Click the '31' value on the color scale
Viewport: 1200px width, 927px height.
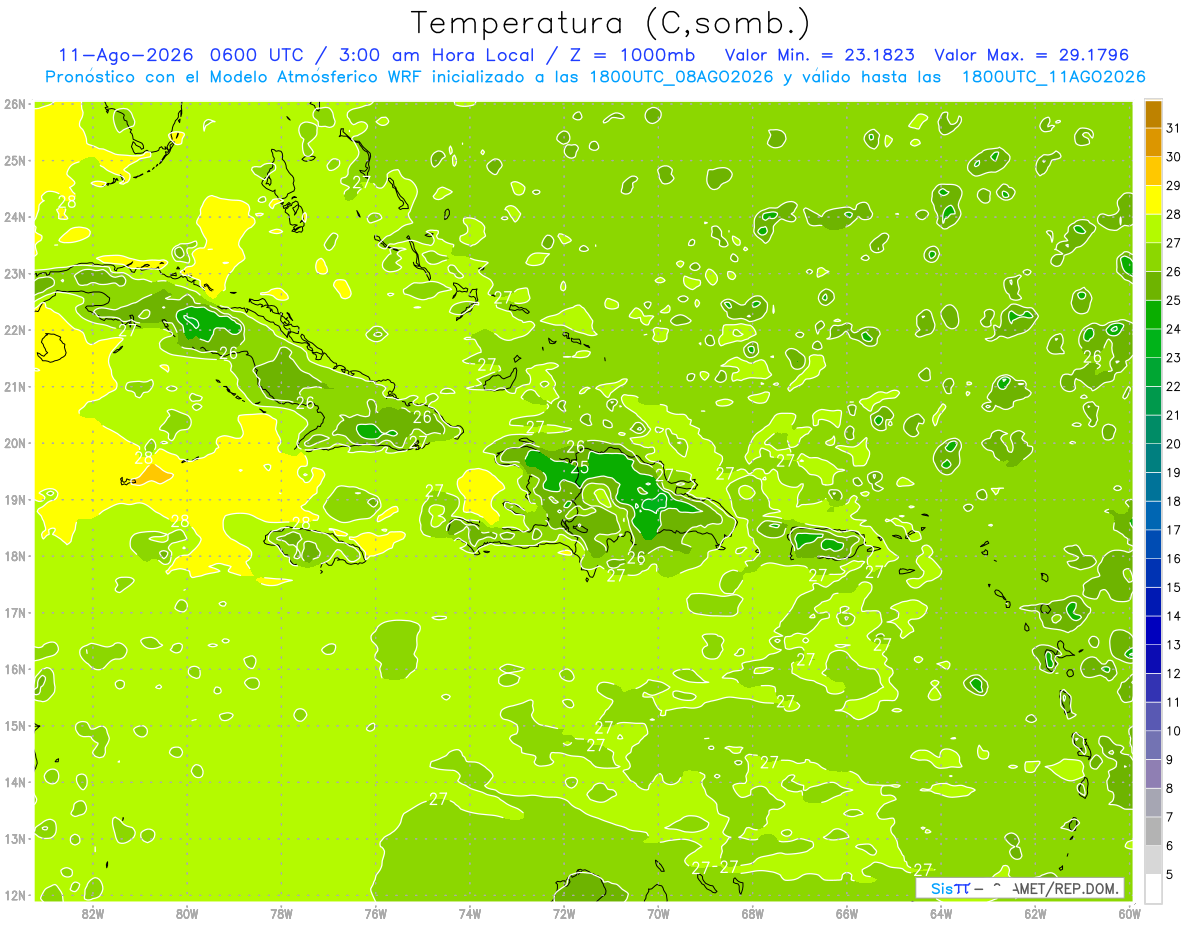[1174, 128]
